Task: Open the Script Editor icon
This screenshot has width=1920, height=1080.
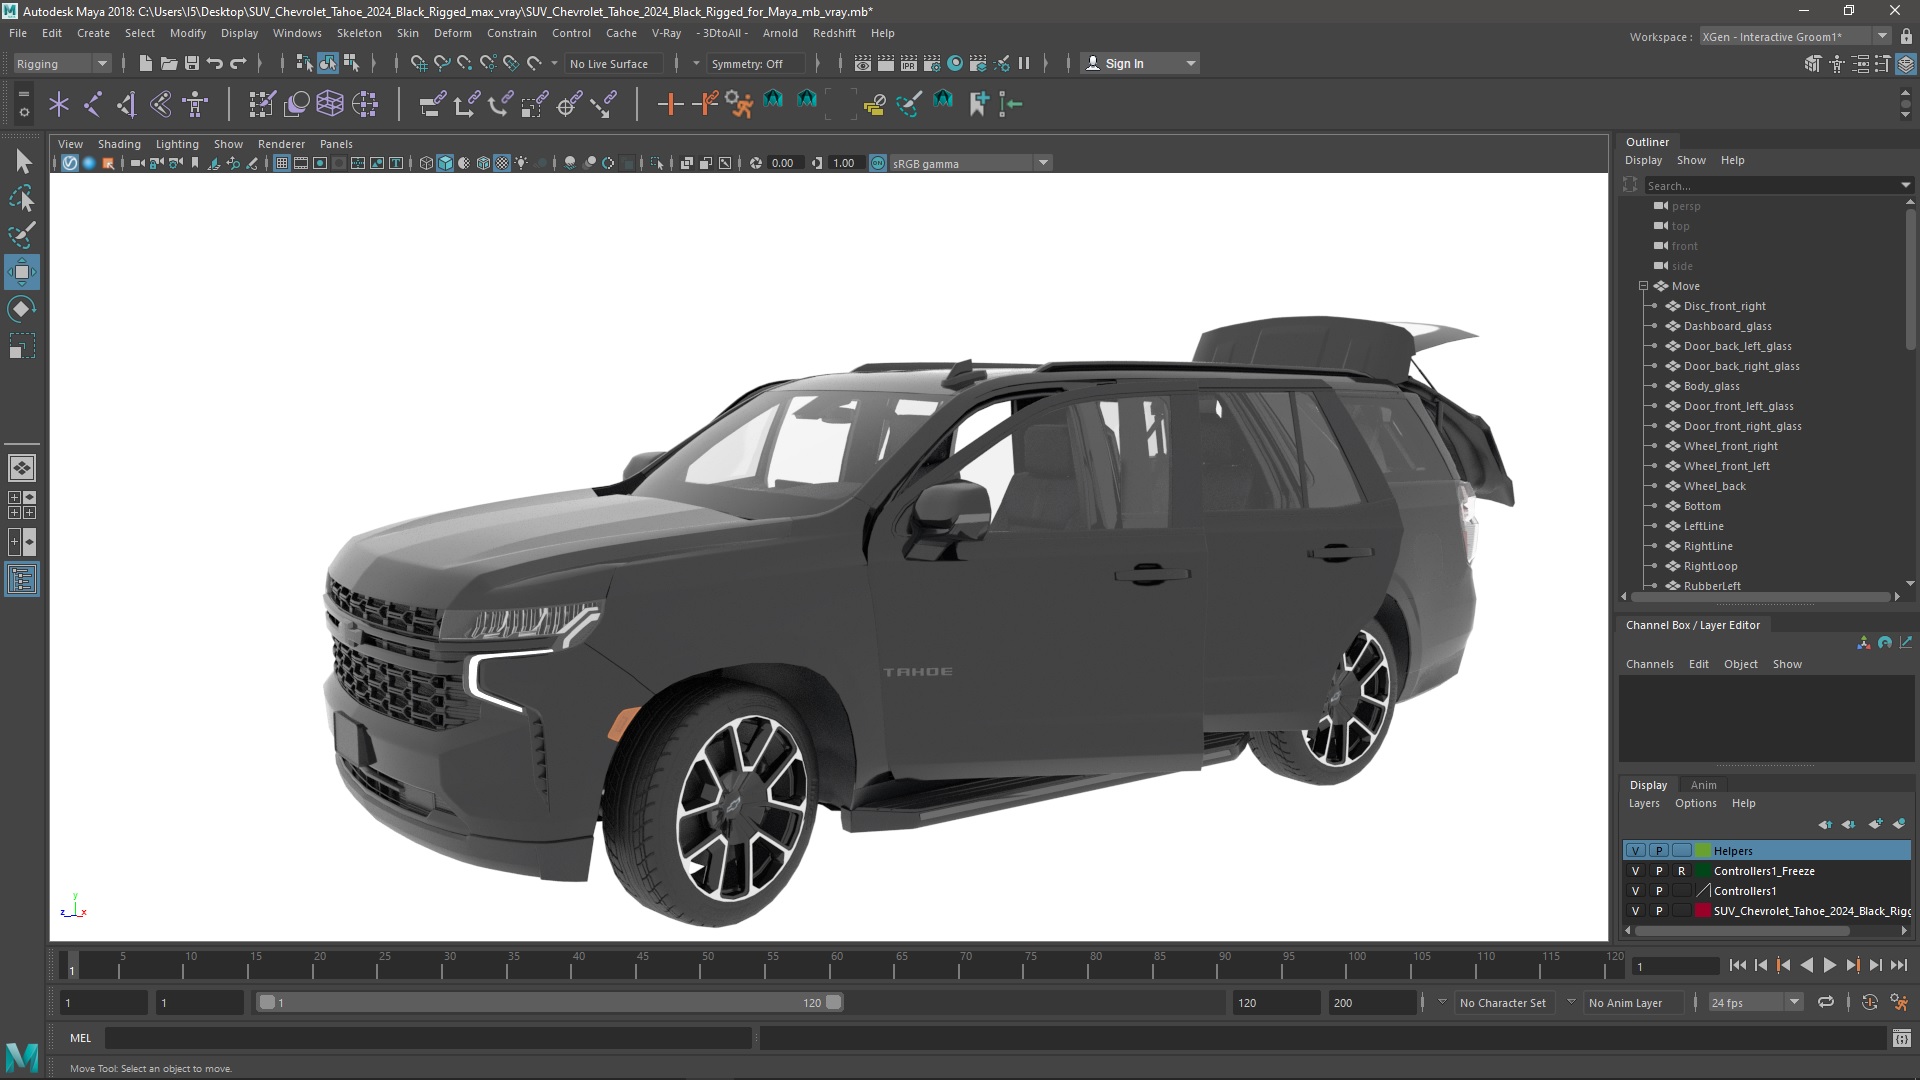Action: coord(1901,1038)
